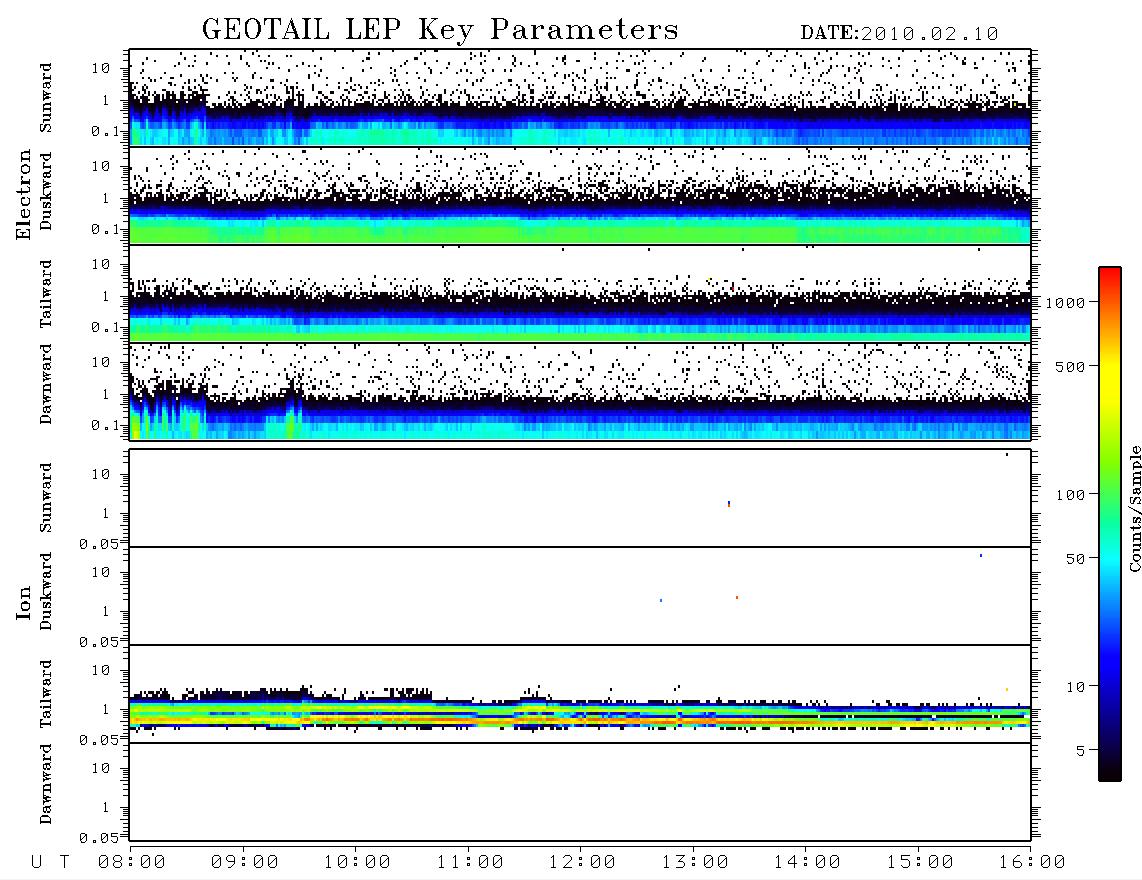Click the Electron "Duskward" panel label

click(46, 191)
